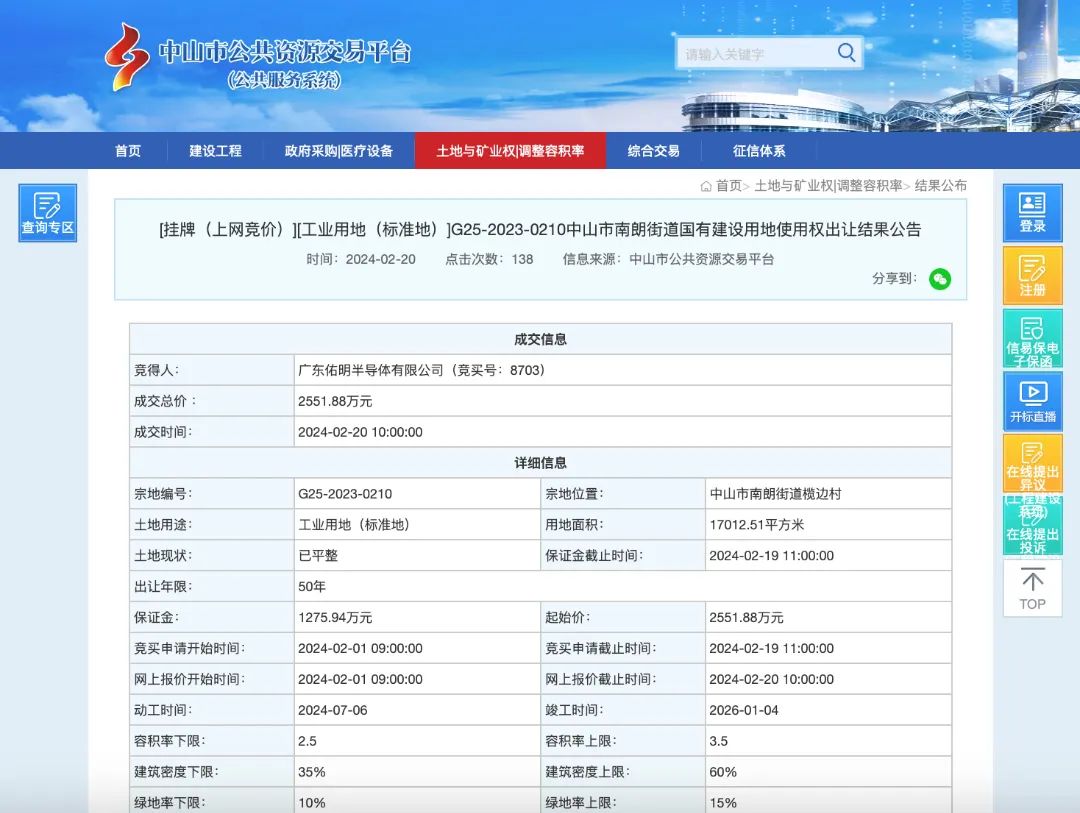1080x813 pixels.
Task: Open 首页 in the navigation bar
Action: pyautogui.click(x=128, y=151)
